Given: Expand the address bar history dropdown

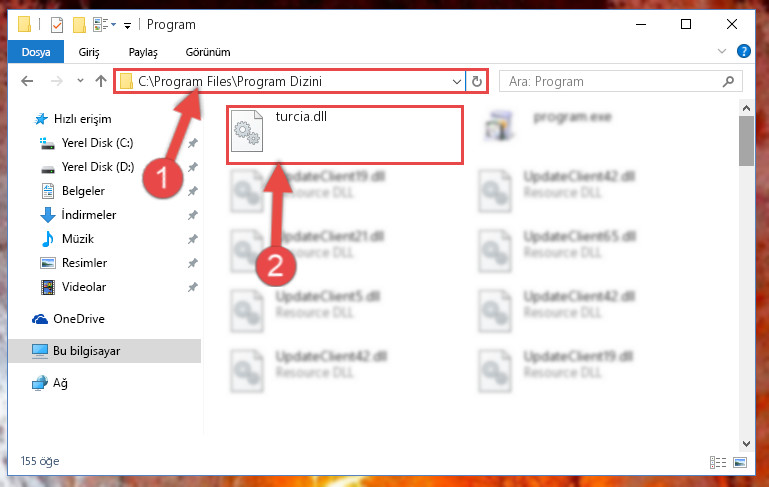Looking at the screenshot, I should pos(457,81).
